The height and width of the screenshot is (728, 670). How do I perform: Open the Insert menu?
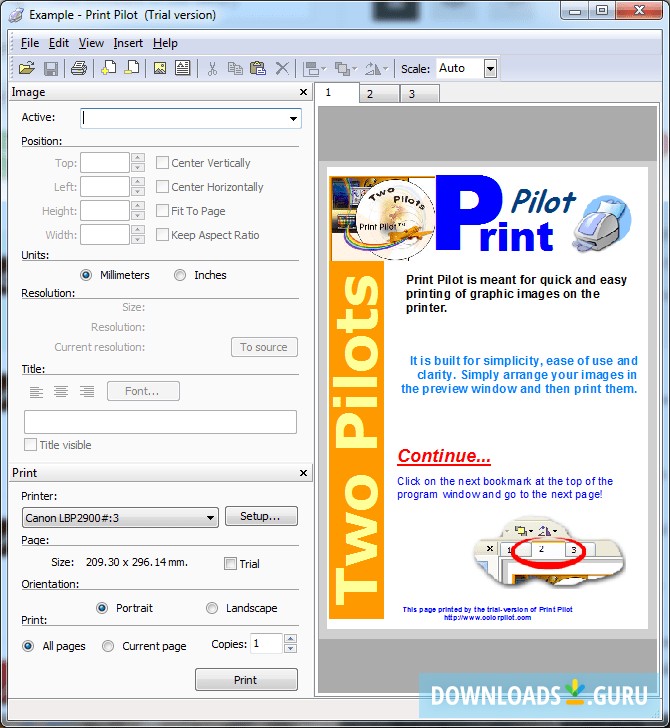tap(128, 43)
